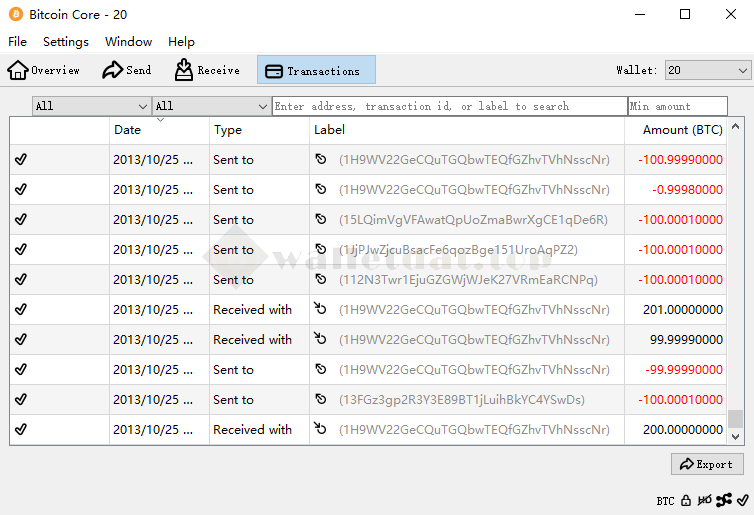Screen dimensions: 754x515
Task: Click the scroll down arrow of transaction list
Action: pos(736,437)
